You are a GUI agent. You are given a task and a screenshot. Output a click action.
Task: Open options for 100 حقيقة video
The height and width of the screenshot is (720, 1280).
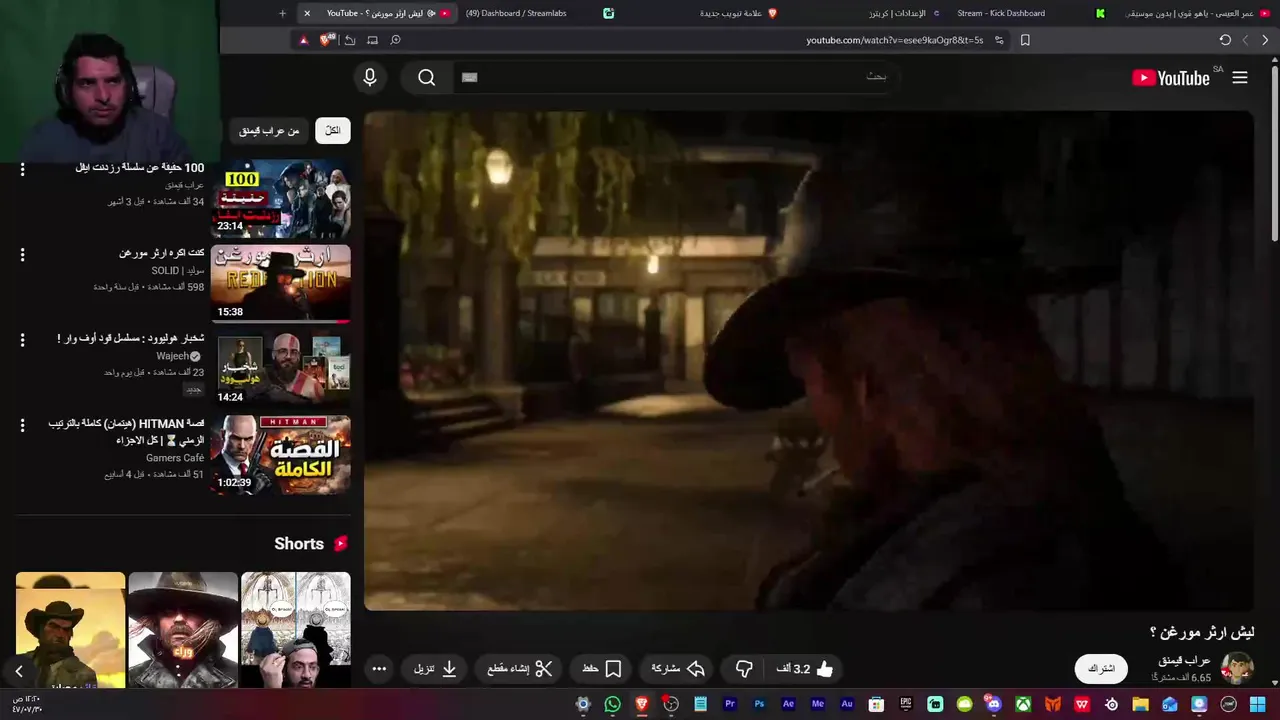coord(22,169)
